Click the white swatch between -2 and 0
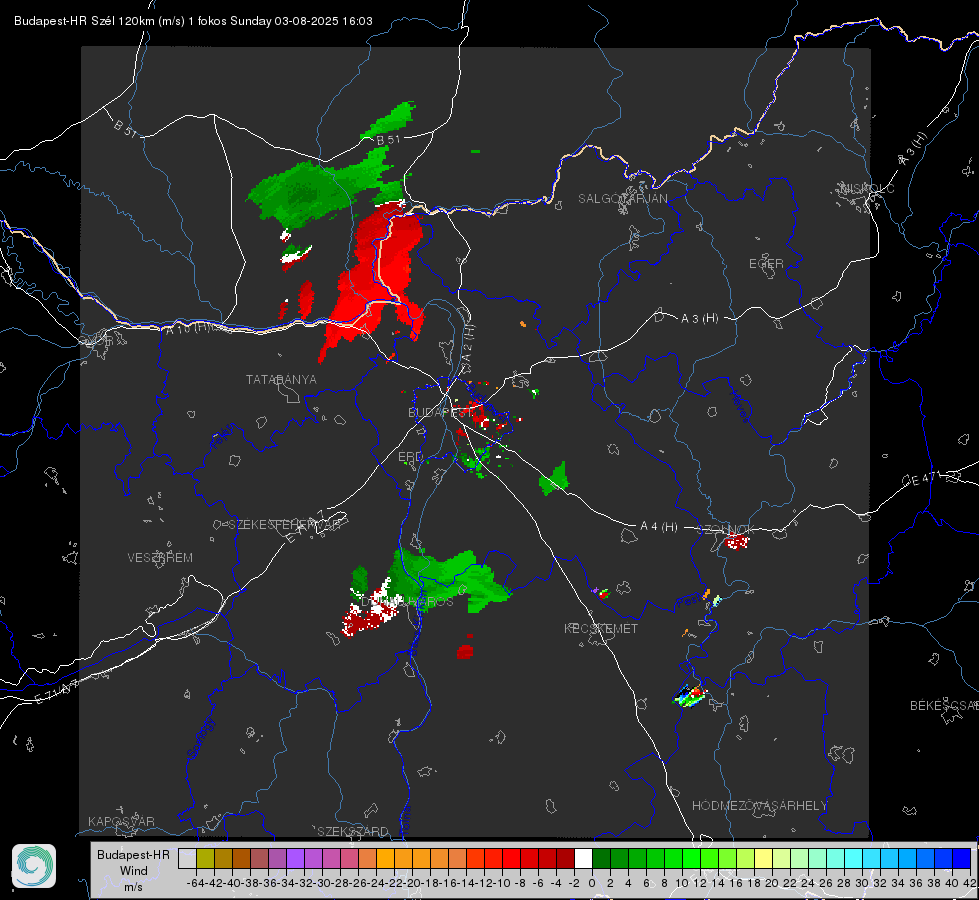The image size is (979, 900). pos(583,859)
